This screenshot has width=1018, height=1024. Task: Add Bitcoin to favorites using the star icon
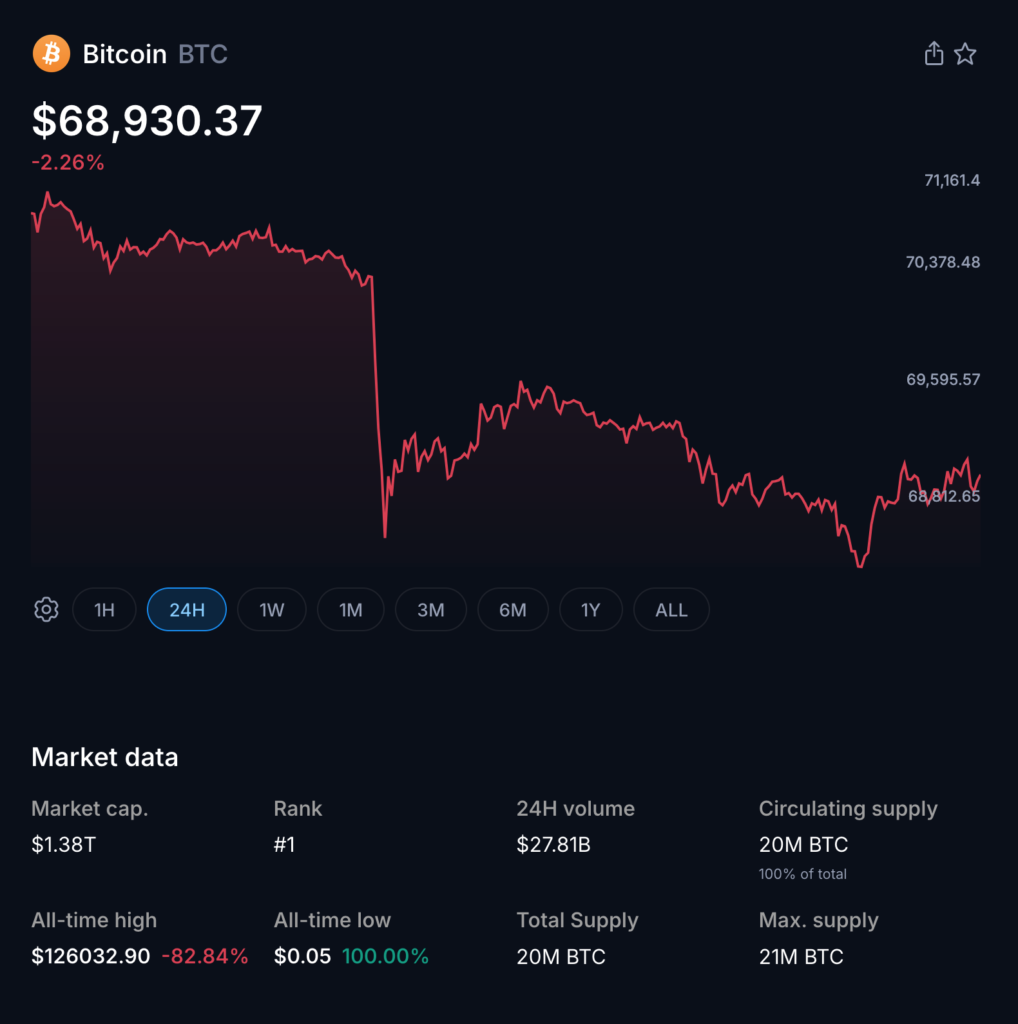966,53
